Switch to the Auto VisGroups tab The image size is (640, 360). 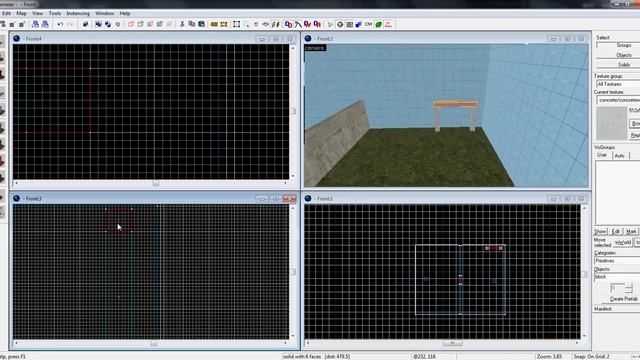click(620, 156)
